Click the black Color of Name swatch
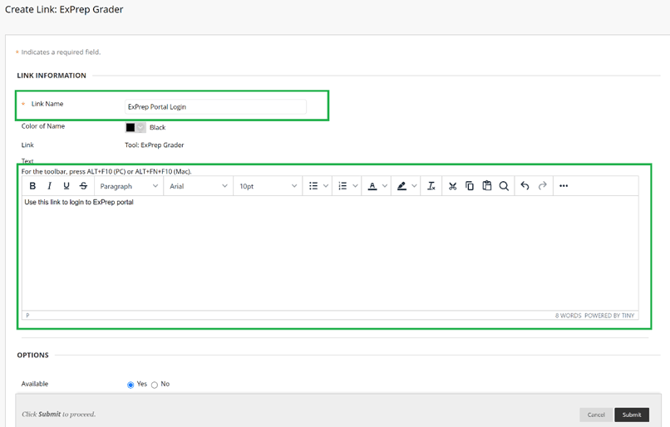The image size is (670, 427). click(x=130, y=127)
